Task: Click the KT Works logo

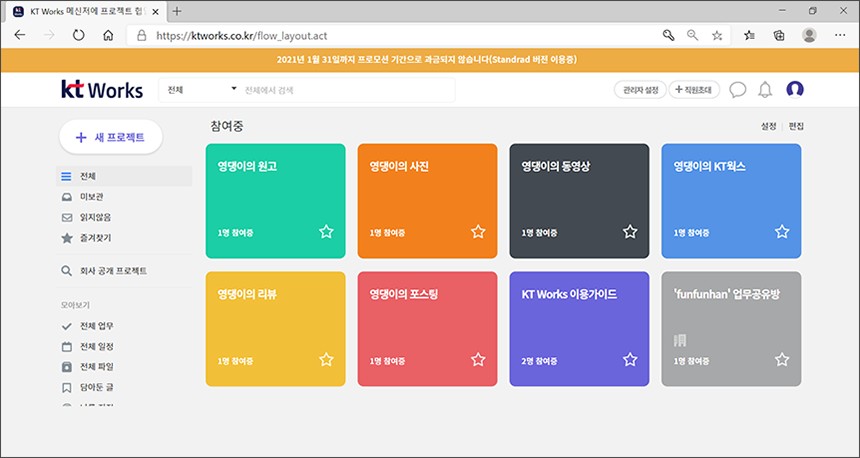Action: (102, 90)
